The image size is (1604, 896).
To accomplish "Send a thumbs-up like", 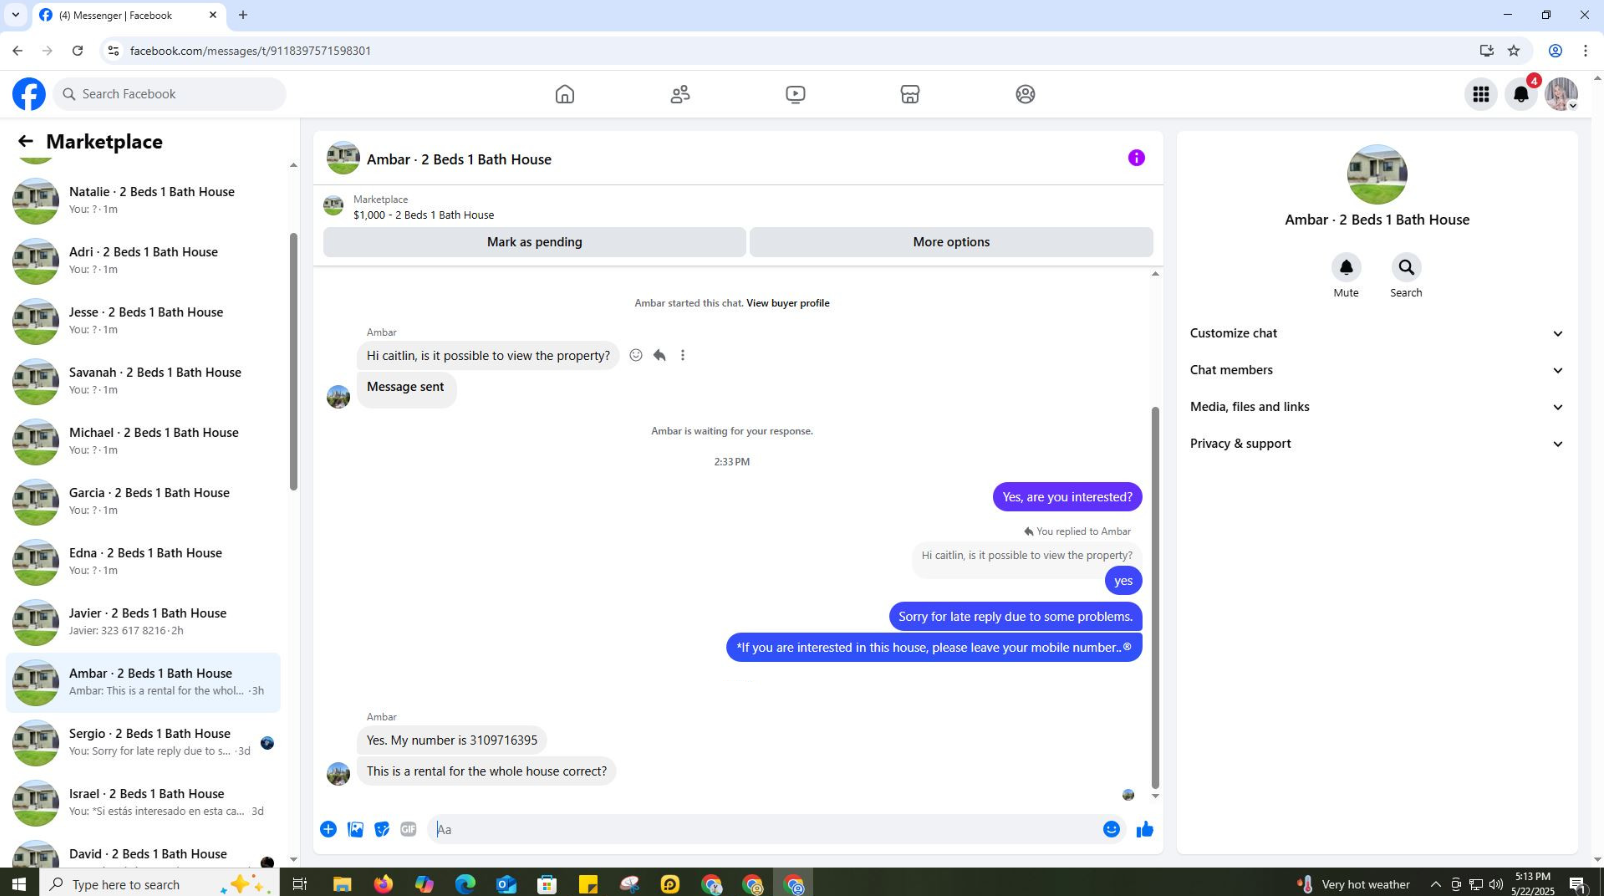I will point(1145,829).
